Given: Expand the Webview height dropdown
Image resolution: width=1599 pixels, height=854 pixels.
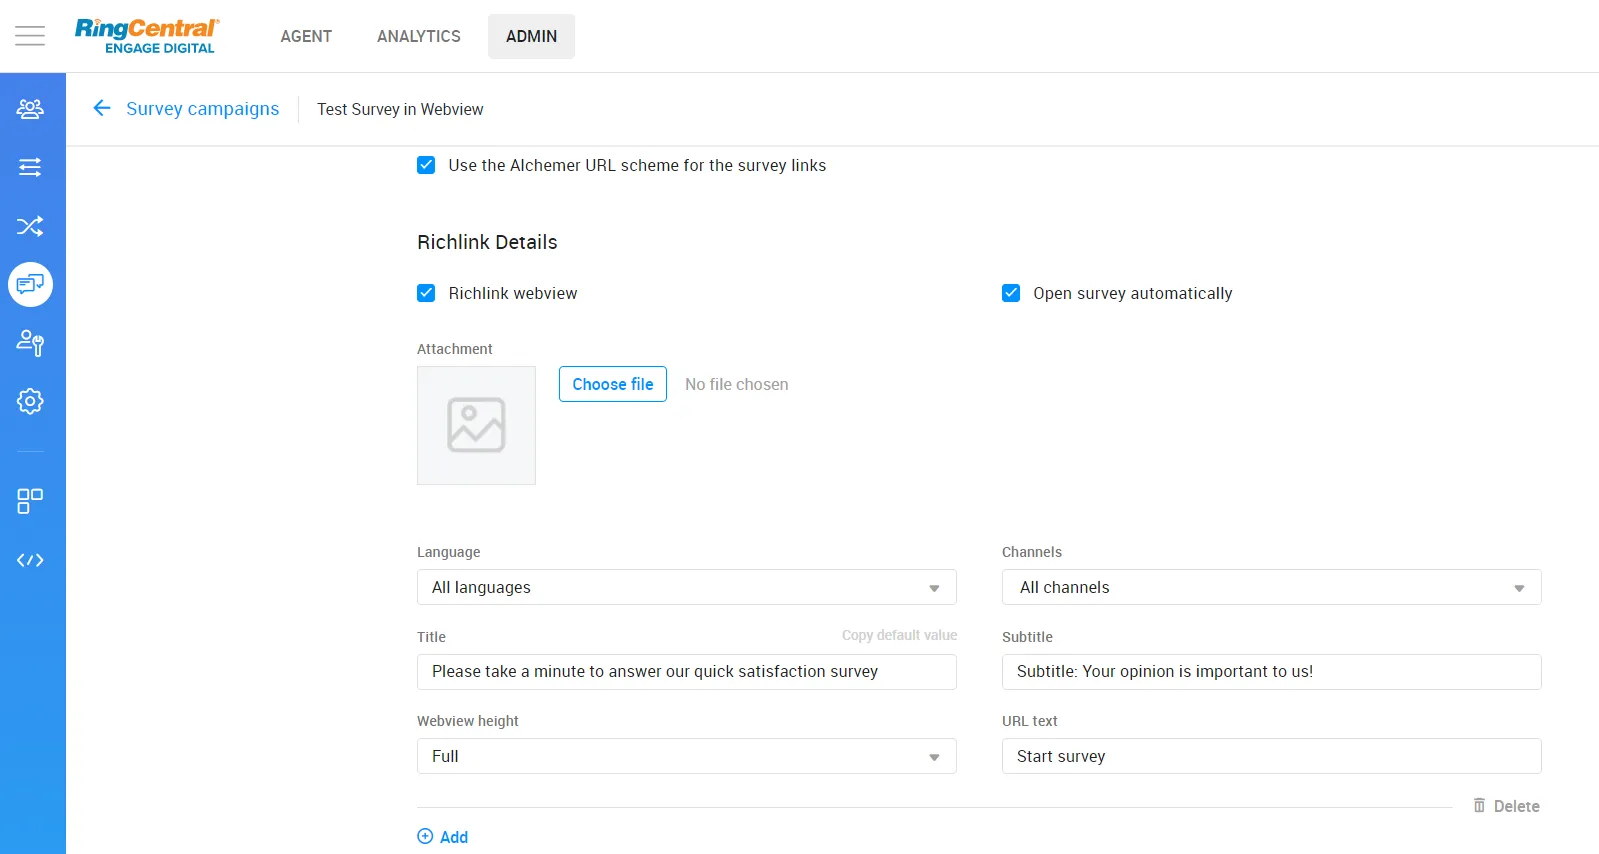Looking at the screenshot, I should [686, 756].
